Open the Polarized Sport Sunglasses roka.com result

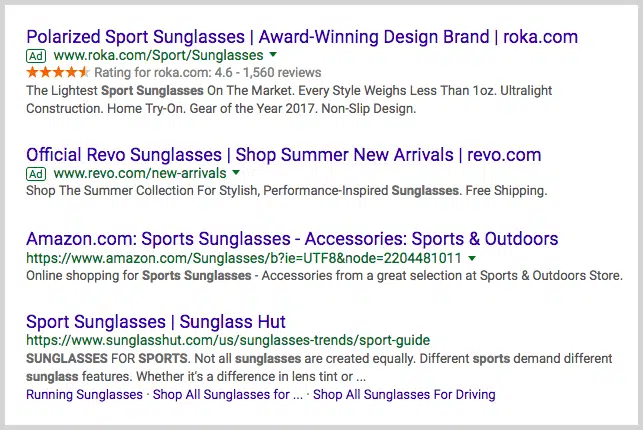(301, 37)
